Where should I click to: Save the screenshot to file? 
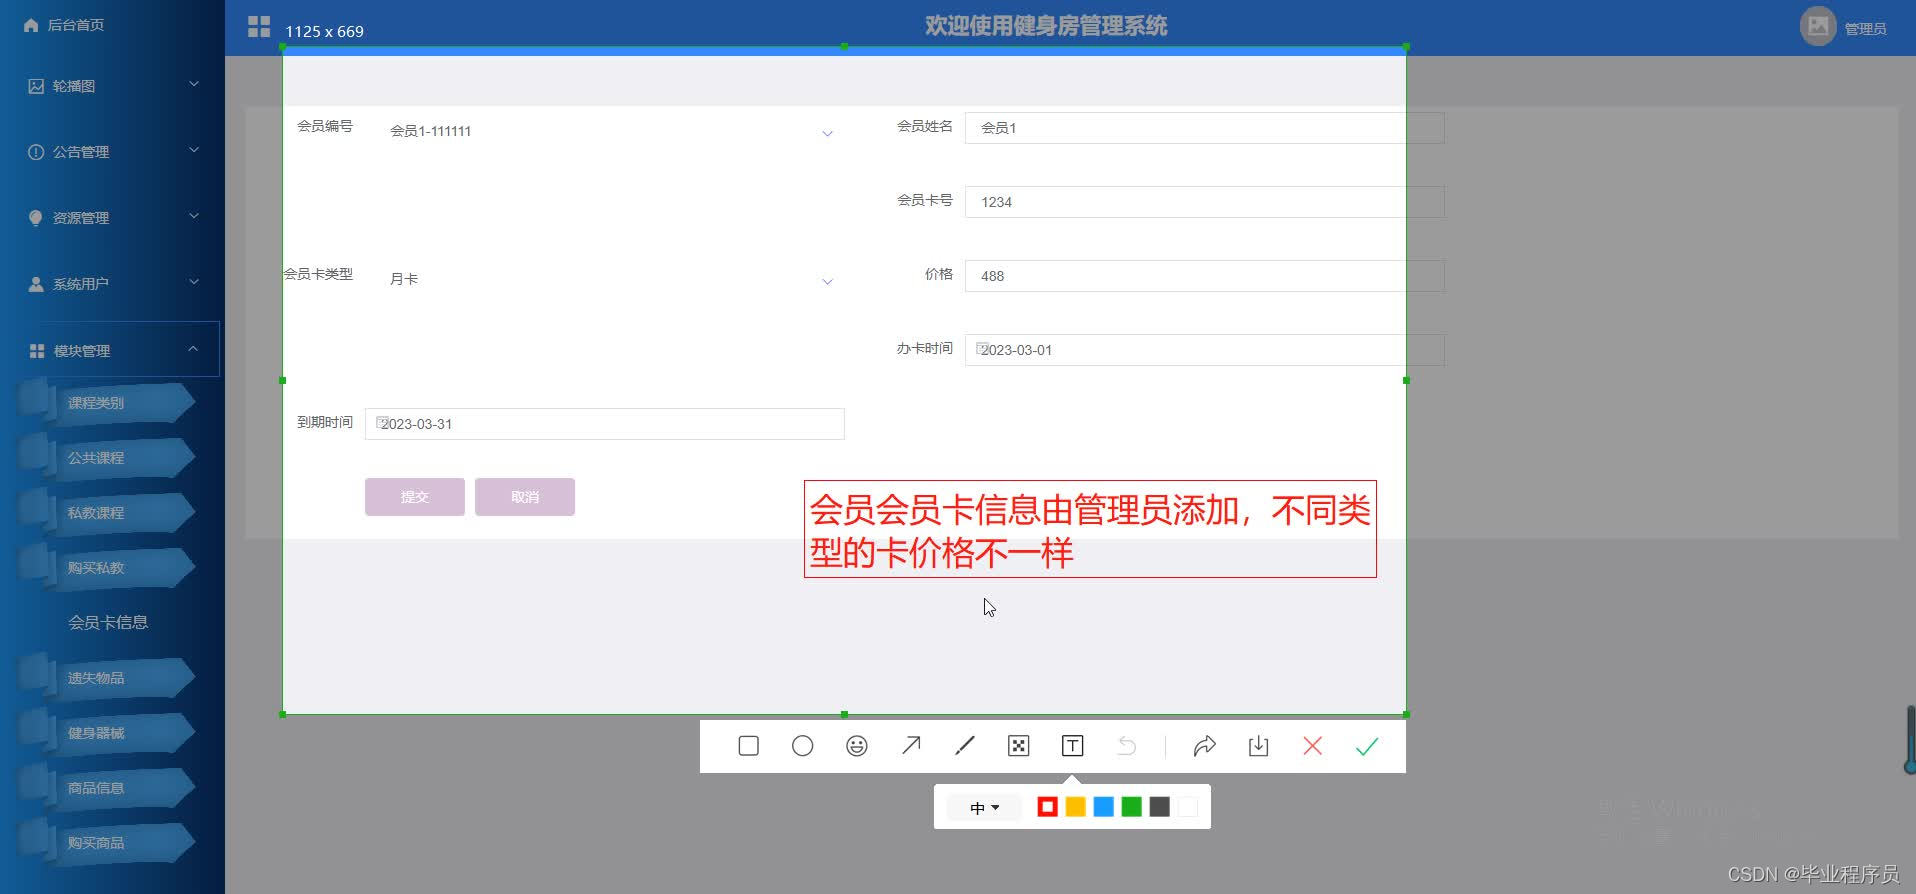tap(1258, 746)
